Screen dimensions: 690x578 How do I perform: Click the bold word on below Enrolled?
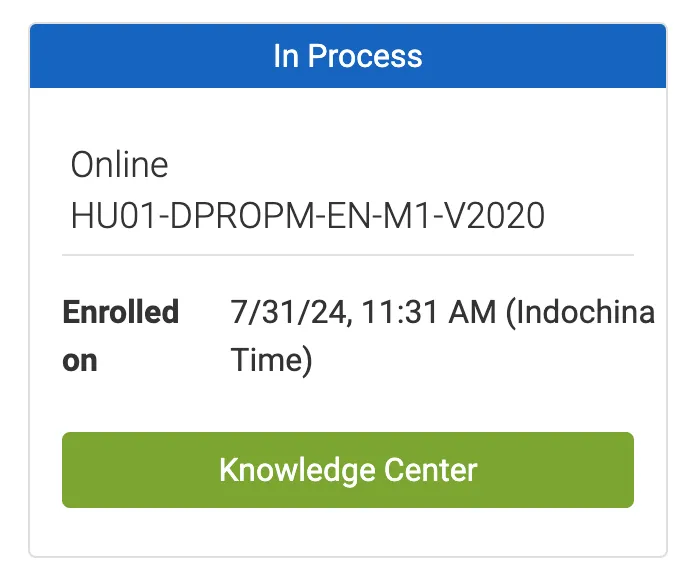[80, 362]
